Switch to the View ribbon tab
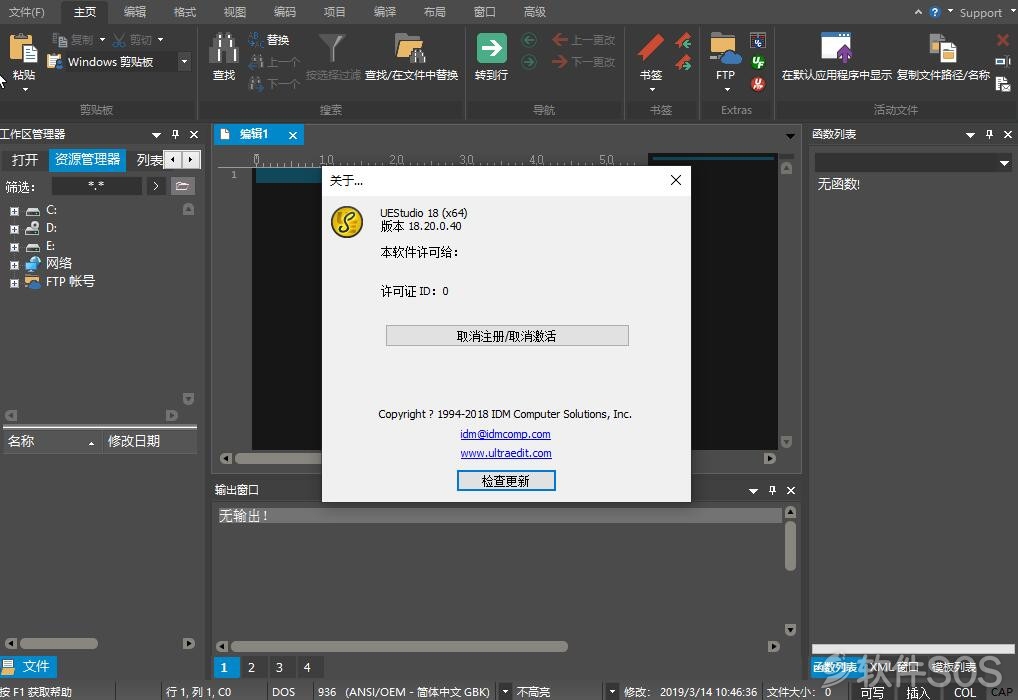Viewport: 1018px width, 700px height. (x=234, y=12)
